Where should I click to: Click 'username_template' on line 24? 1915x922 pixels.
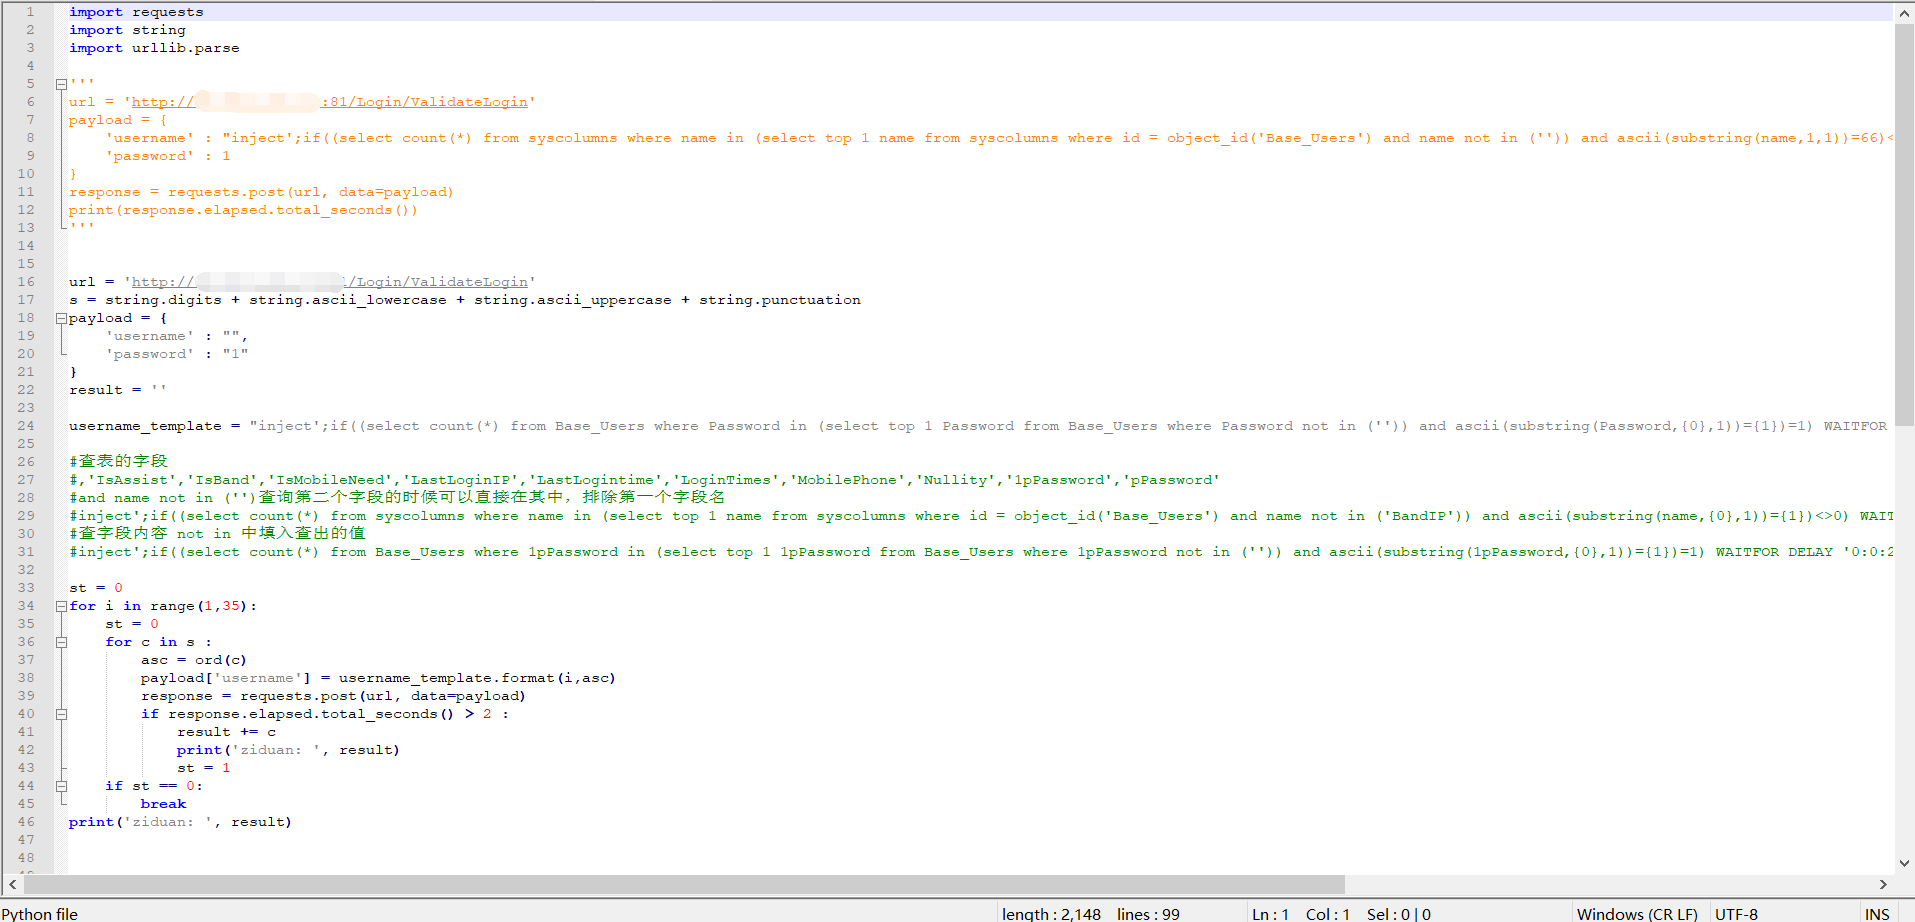pos(145,426)
